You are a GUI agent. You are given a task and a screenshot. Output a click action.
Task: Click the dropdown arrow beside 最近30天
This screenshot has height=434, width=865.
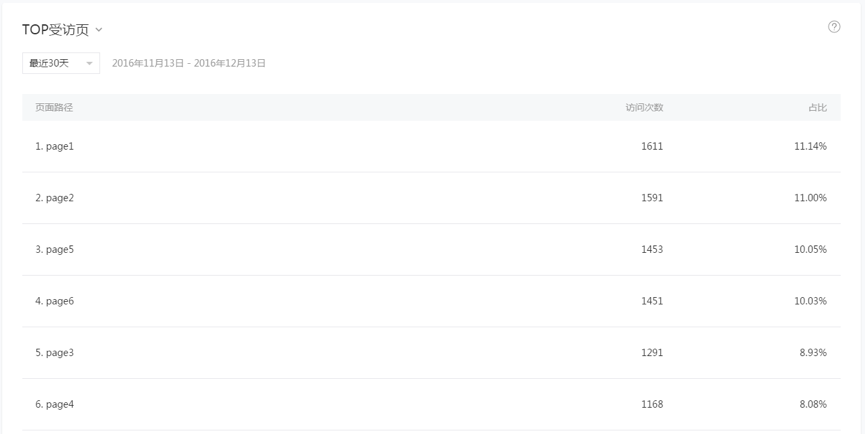89,63
